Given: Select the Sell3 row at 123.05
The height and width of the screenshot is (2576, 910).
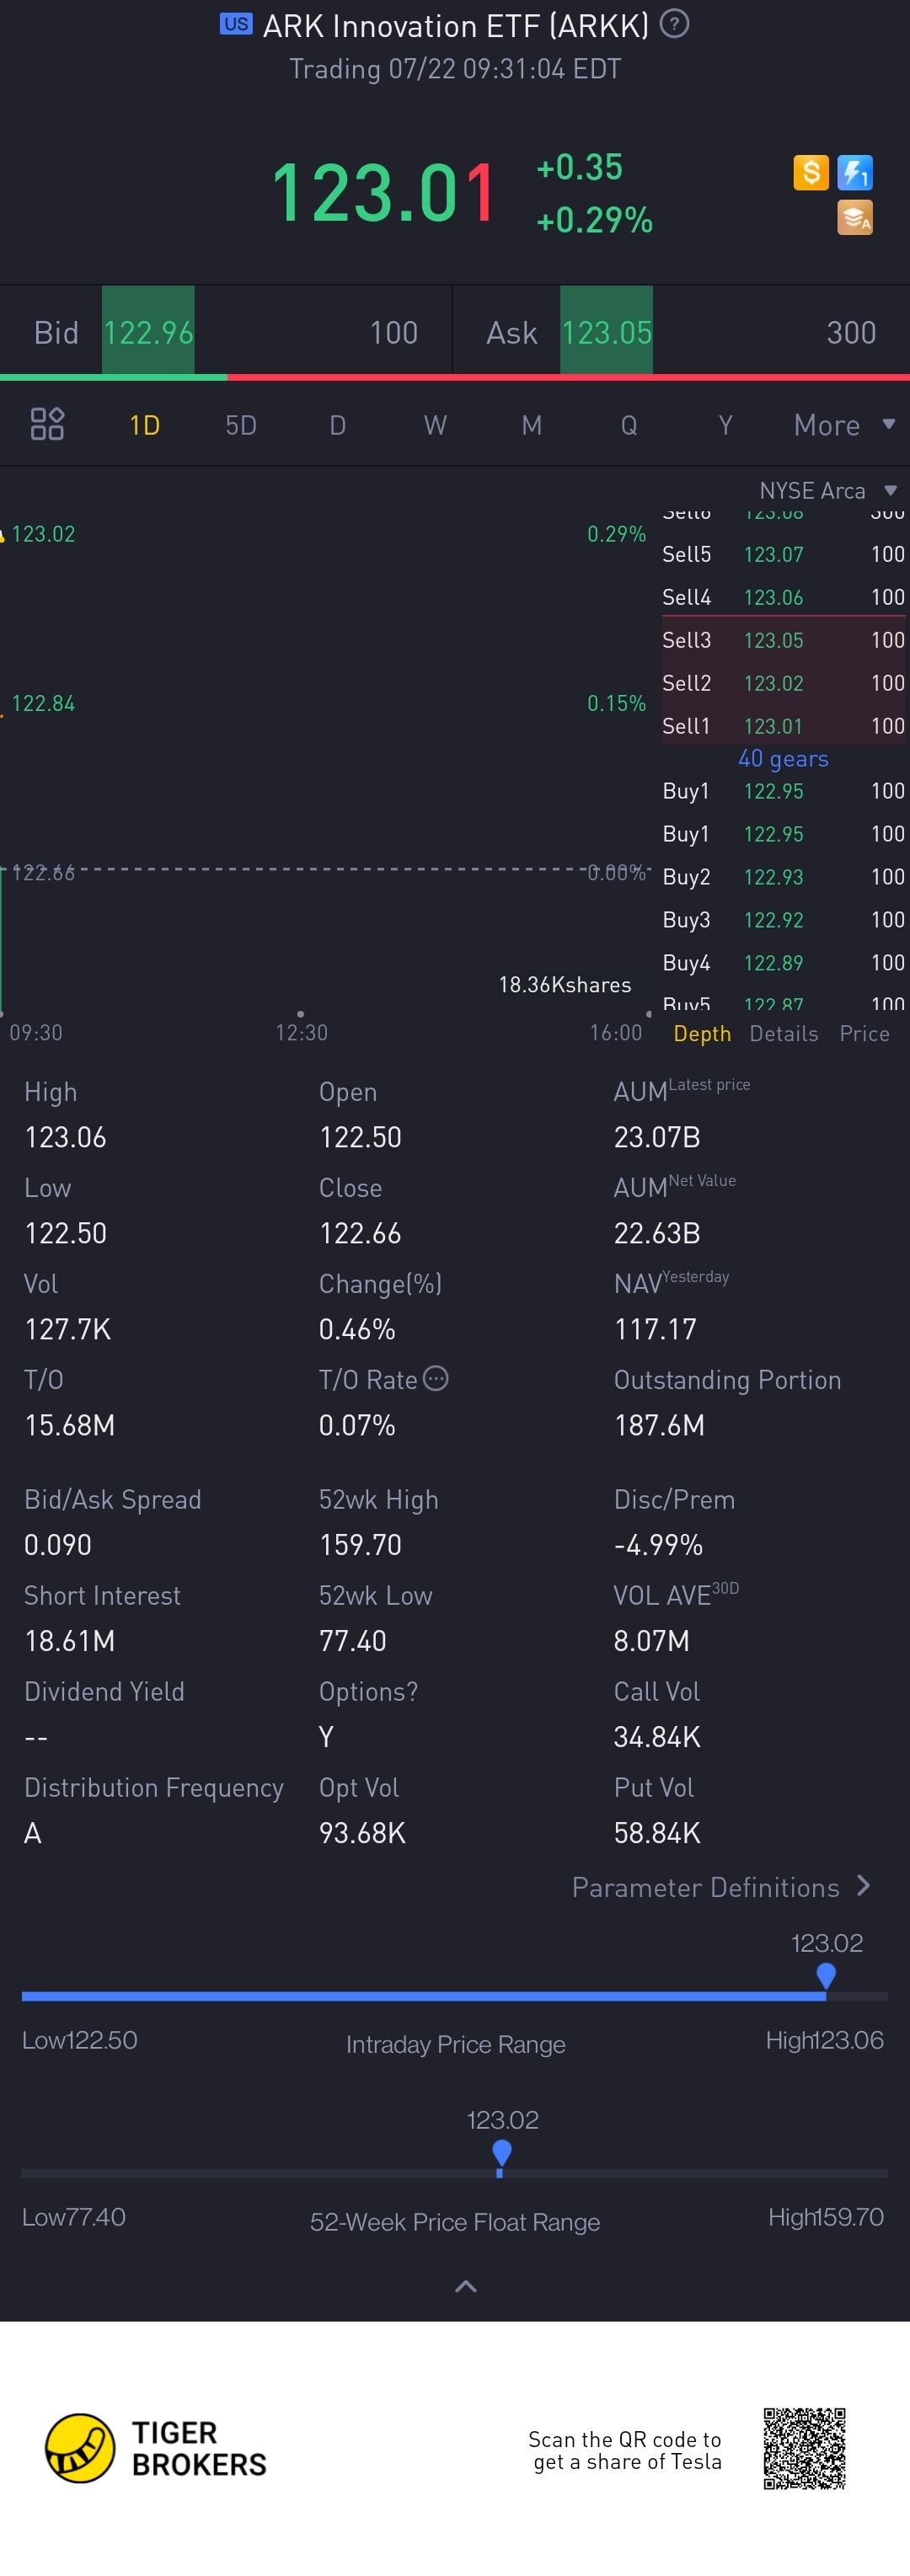Looking at the screenshot, I should [x=783, y=640].
